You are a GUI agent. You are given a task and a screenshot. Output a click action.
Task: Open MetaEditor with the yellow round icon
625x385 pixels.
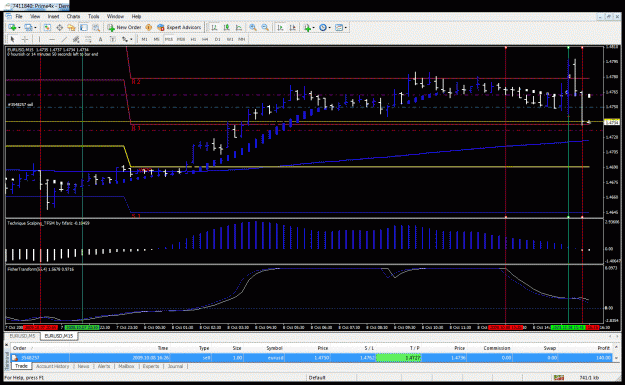tap(149, 28)
